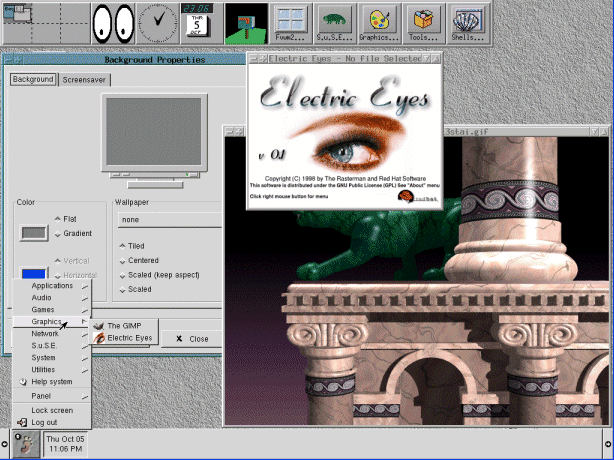This screenshot has height=460, width=614.
Task: Open Help system from main menu
Action: tap(52, 382)
